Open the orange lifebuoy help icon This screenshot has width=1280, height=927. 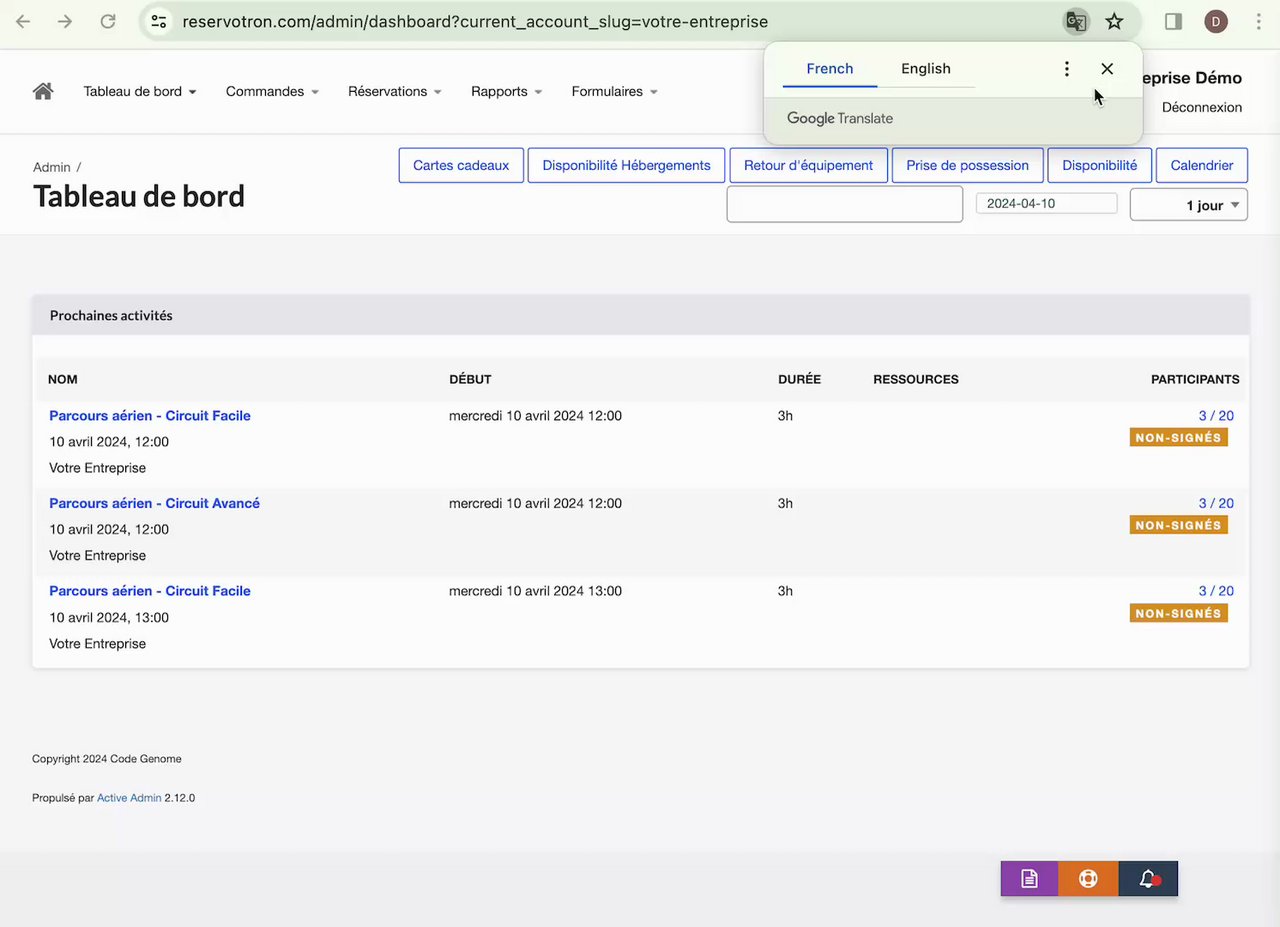point(1088,879)
